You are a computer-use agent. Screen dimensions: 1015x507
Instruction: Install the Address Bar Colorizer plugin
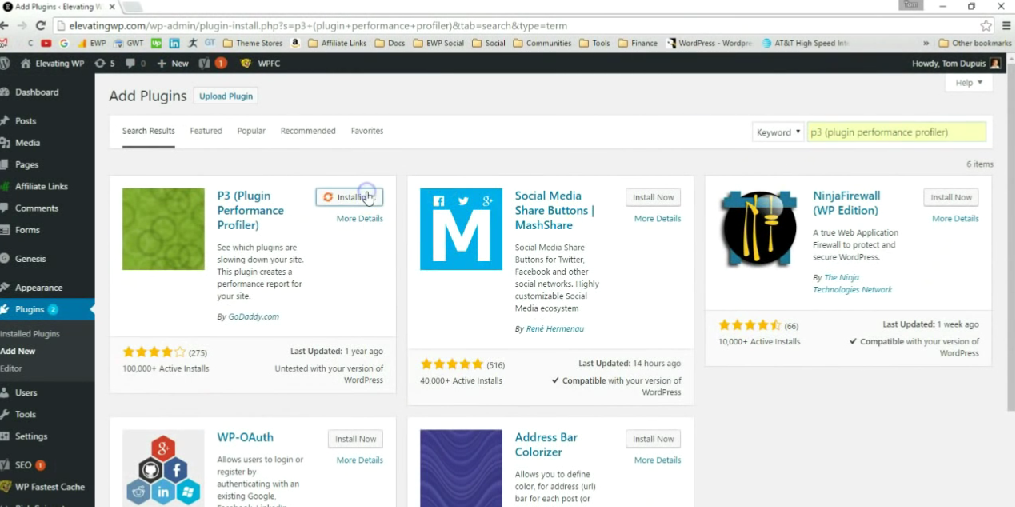[x=653, y=438]
